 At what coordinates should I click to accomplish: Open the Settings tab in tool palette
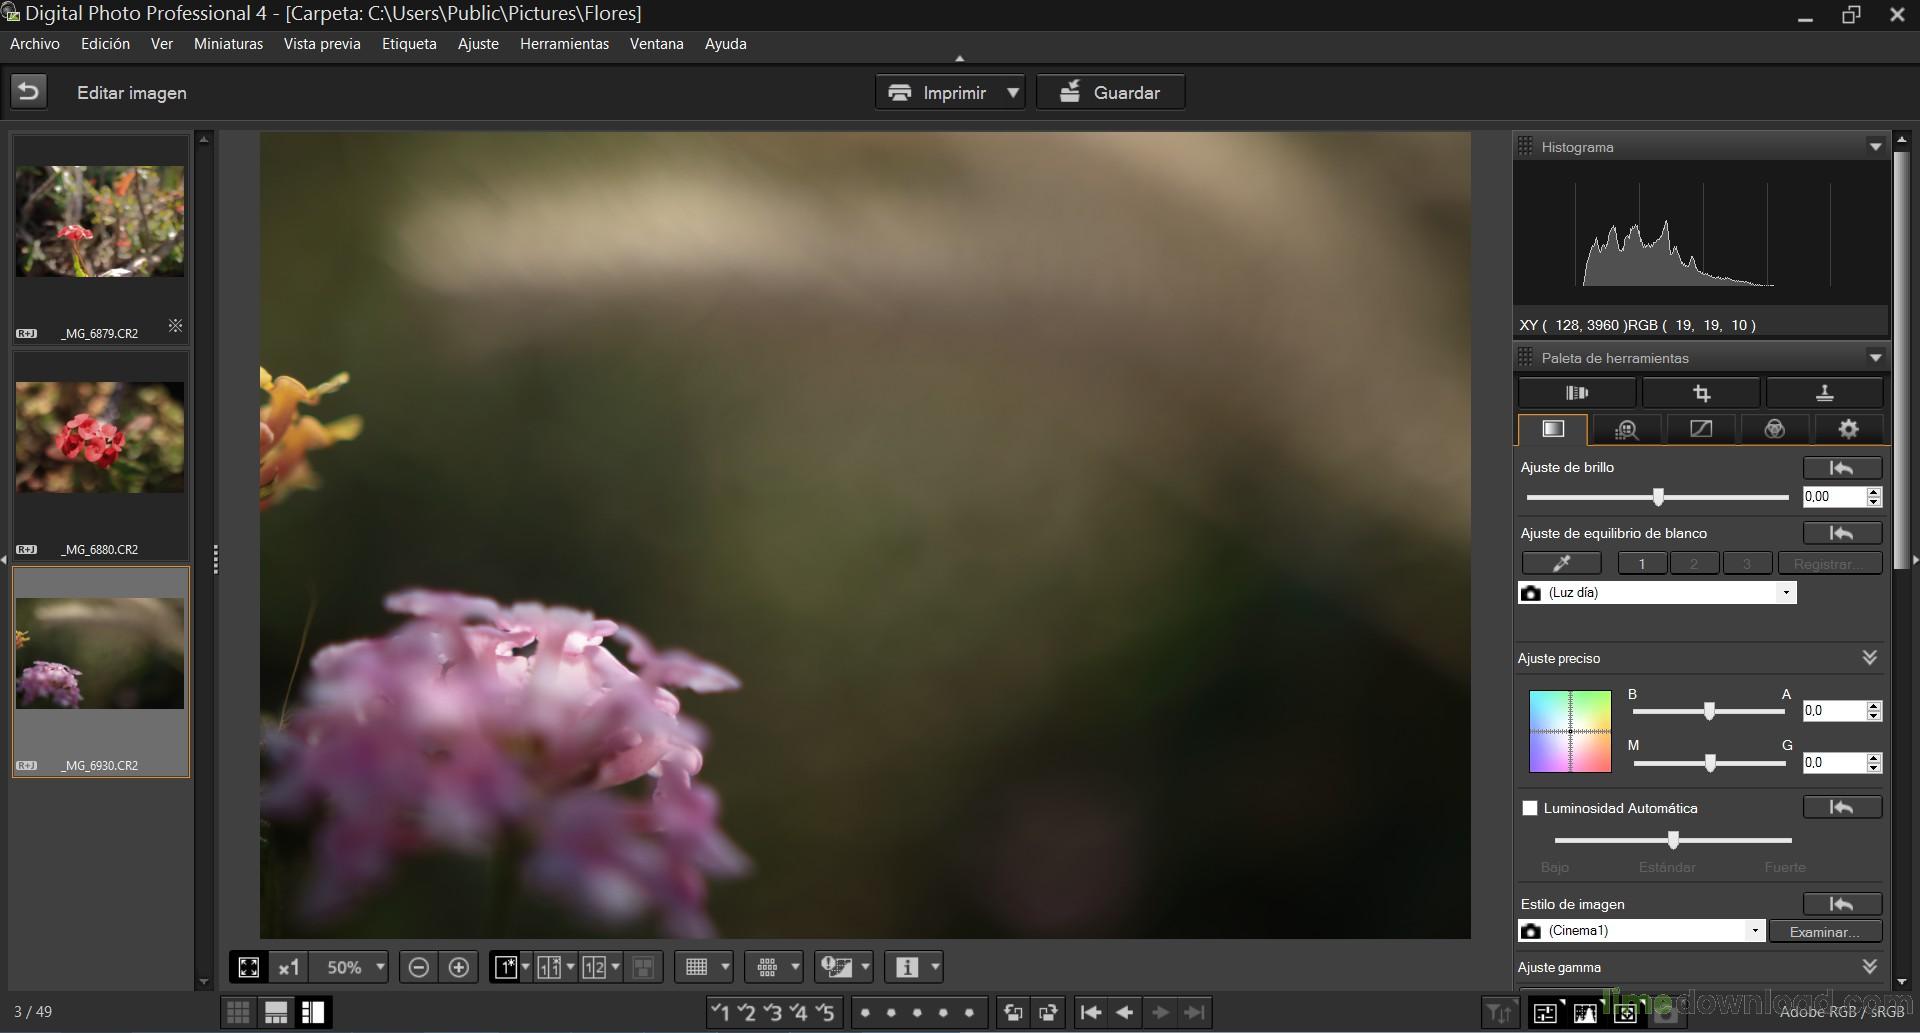(x=1847, y=429)
